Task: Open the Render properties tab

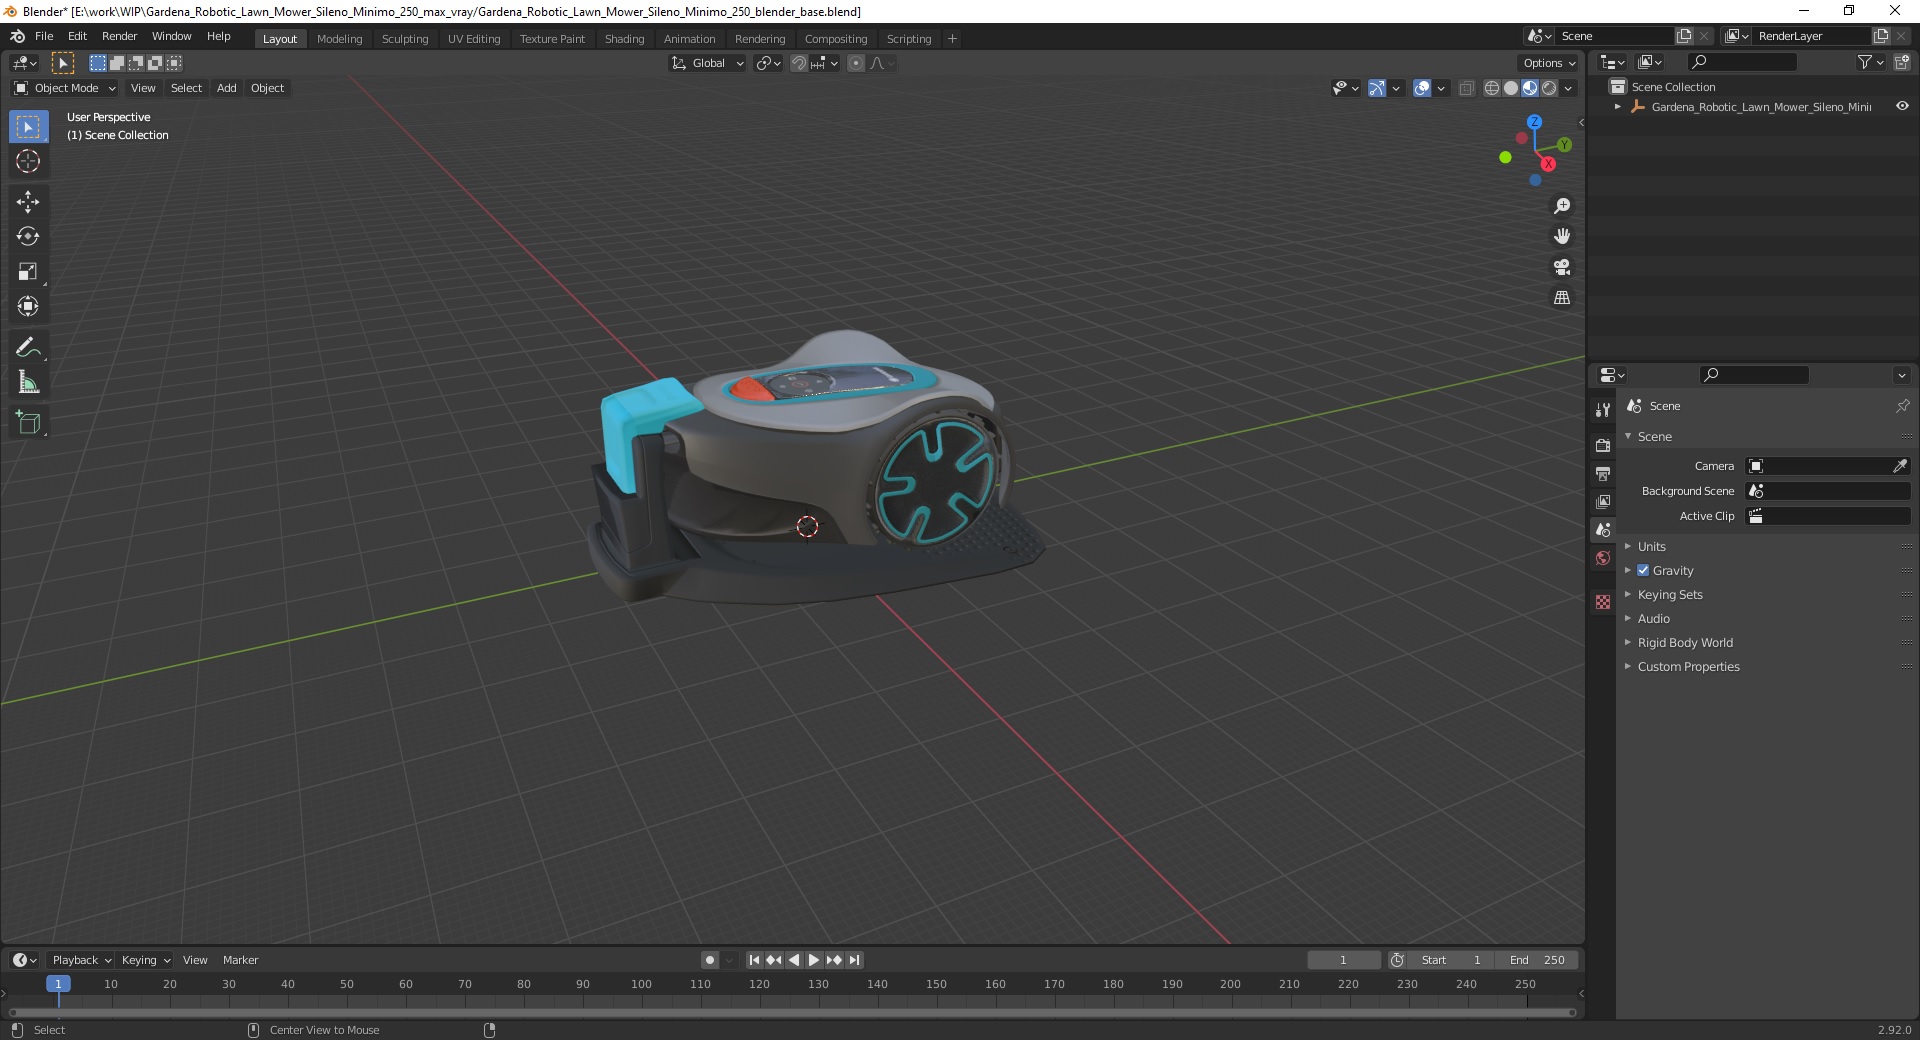Action: pos(1603,445)
